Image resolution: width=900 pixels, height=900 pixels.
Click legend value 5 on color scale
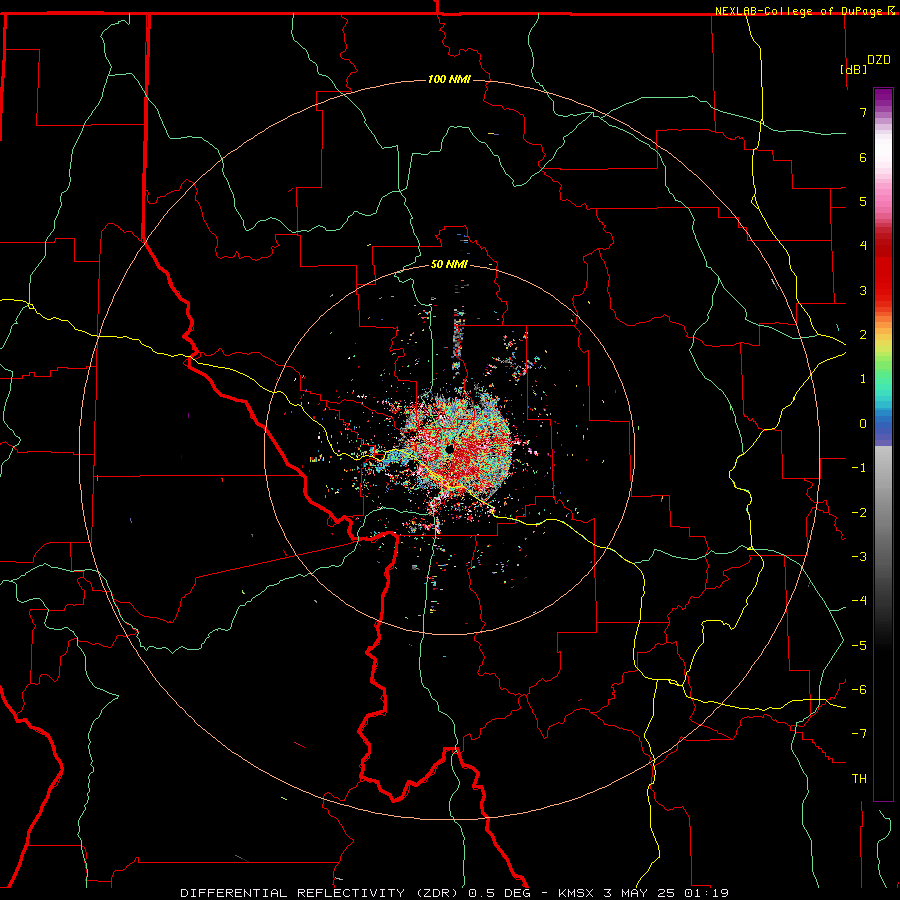point(863,201)
